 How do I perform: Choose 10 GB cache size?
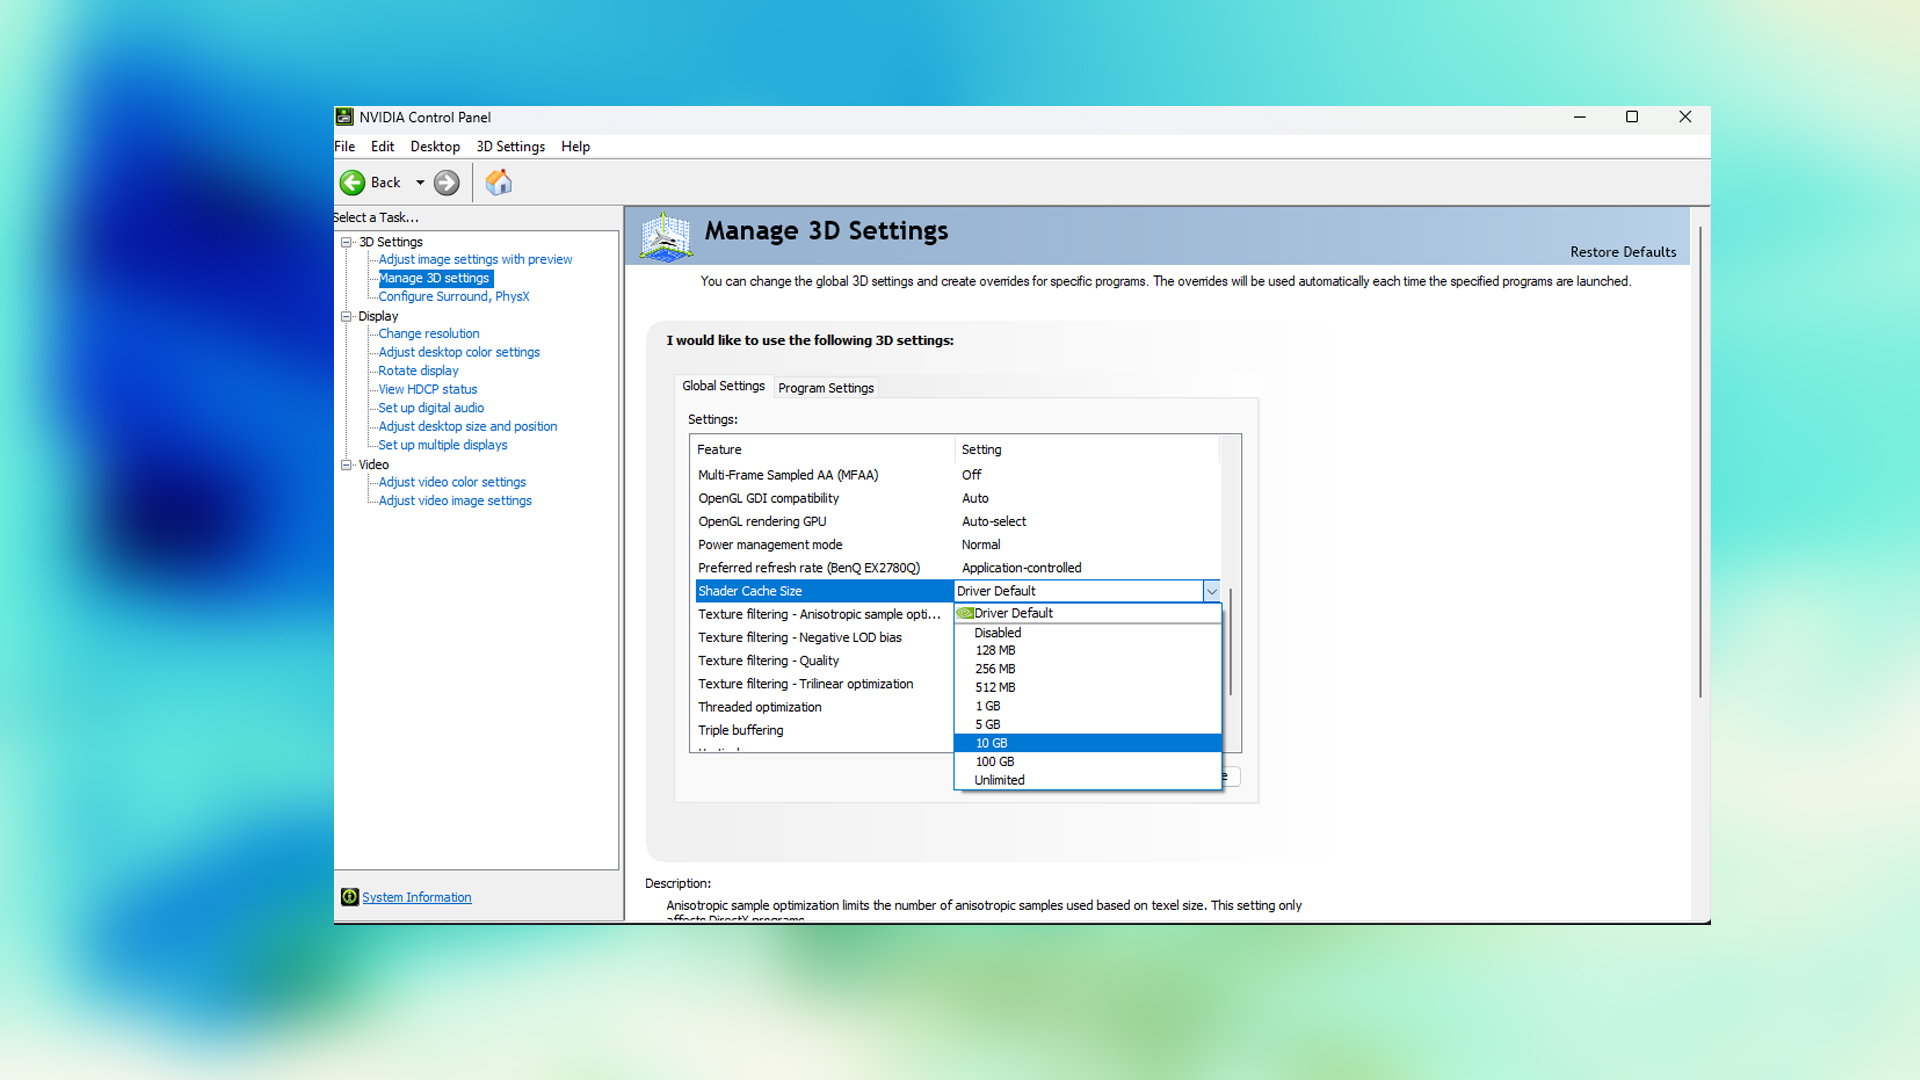tap(1088, 743)
